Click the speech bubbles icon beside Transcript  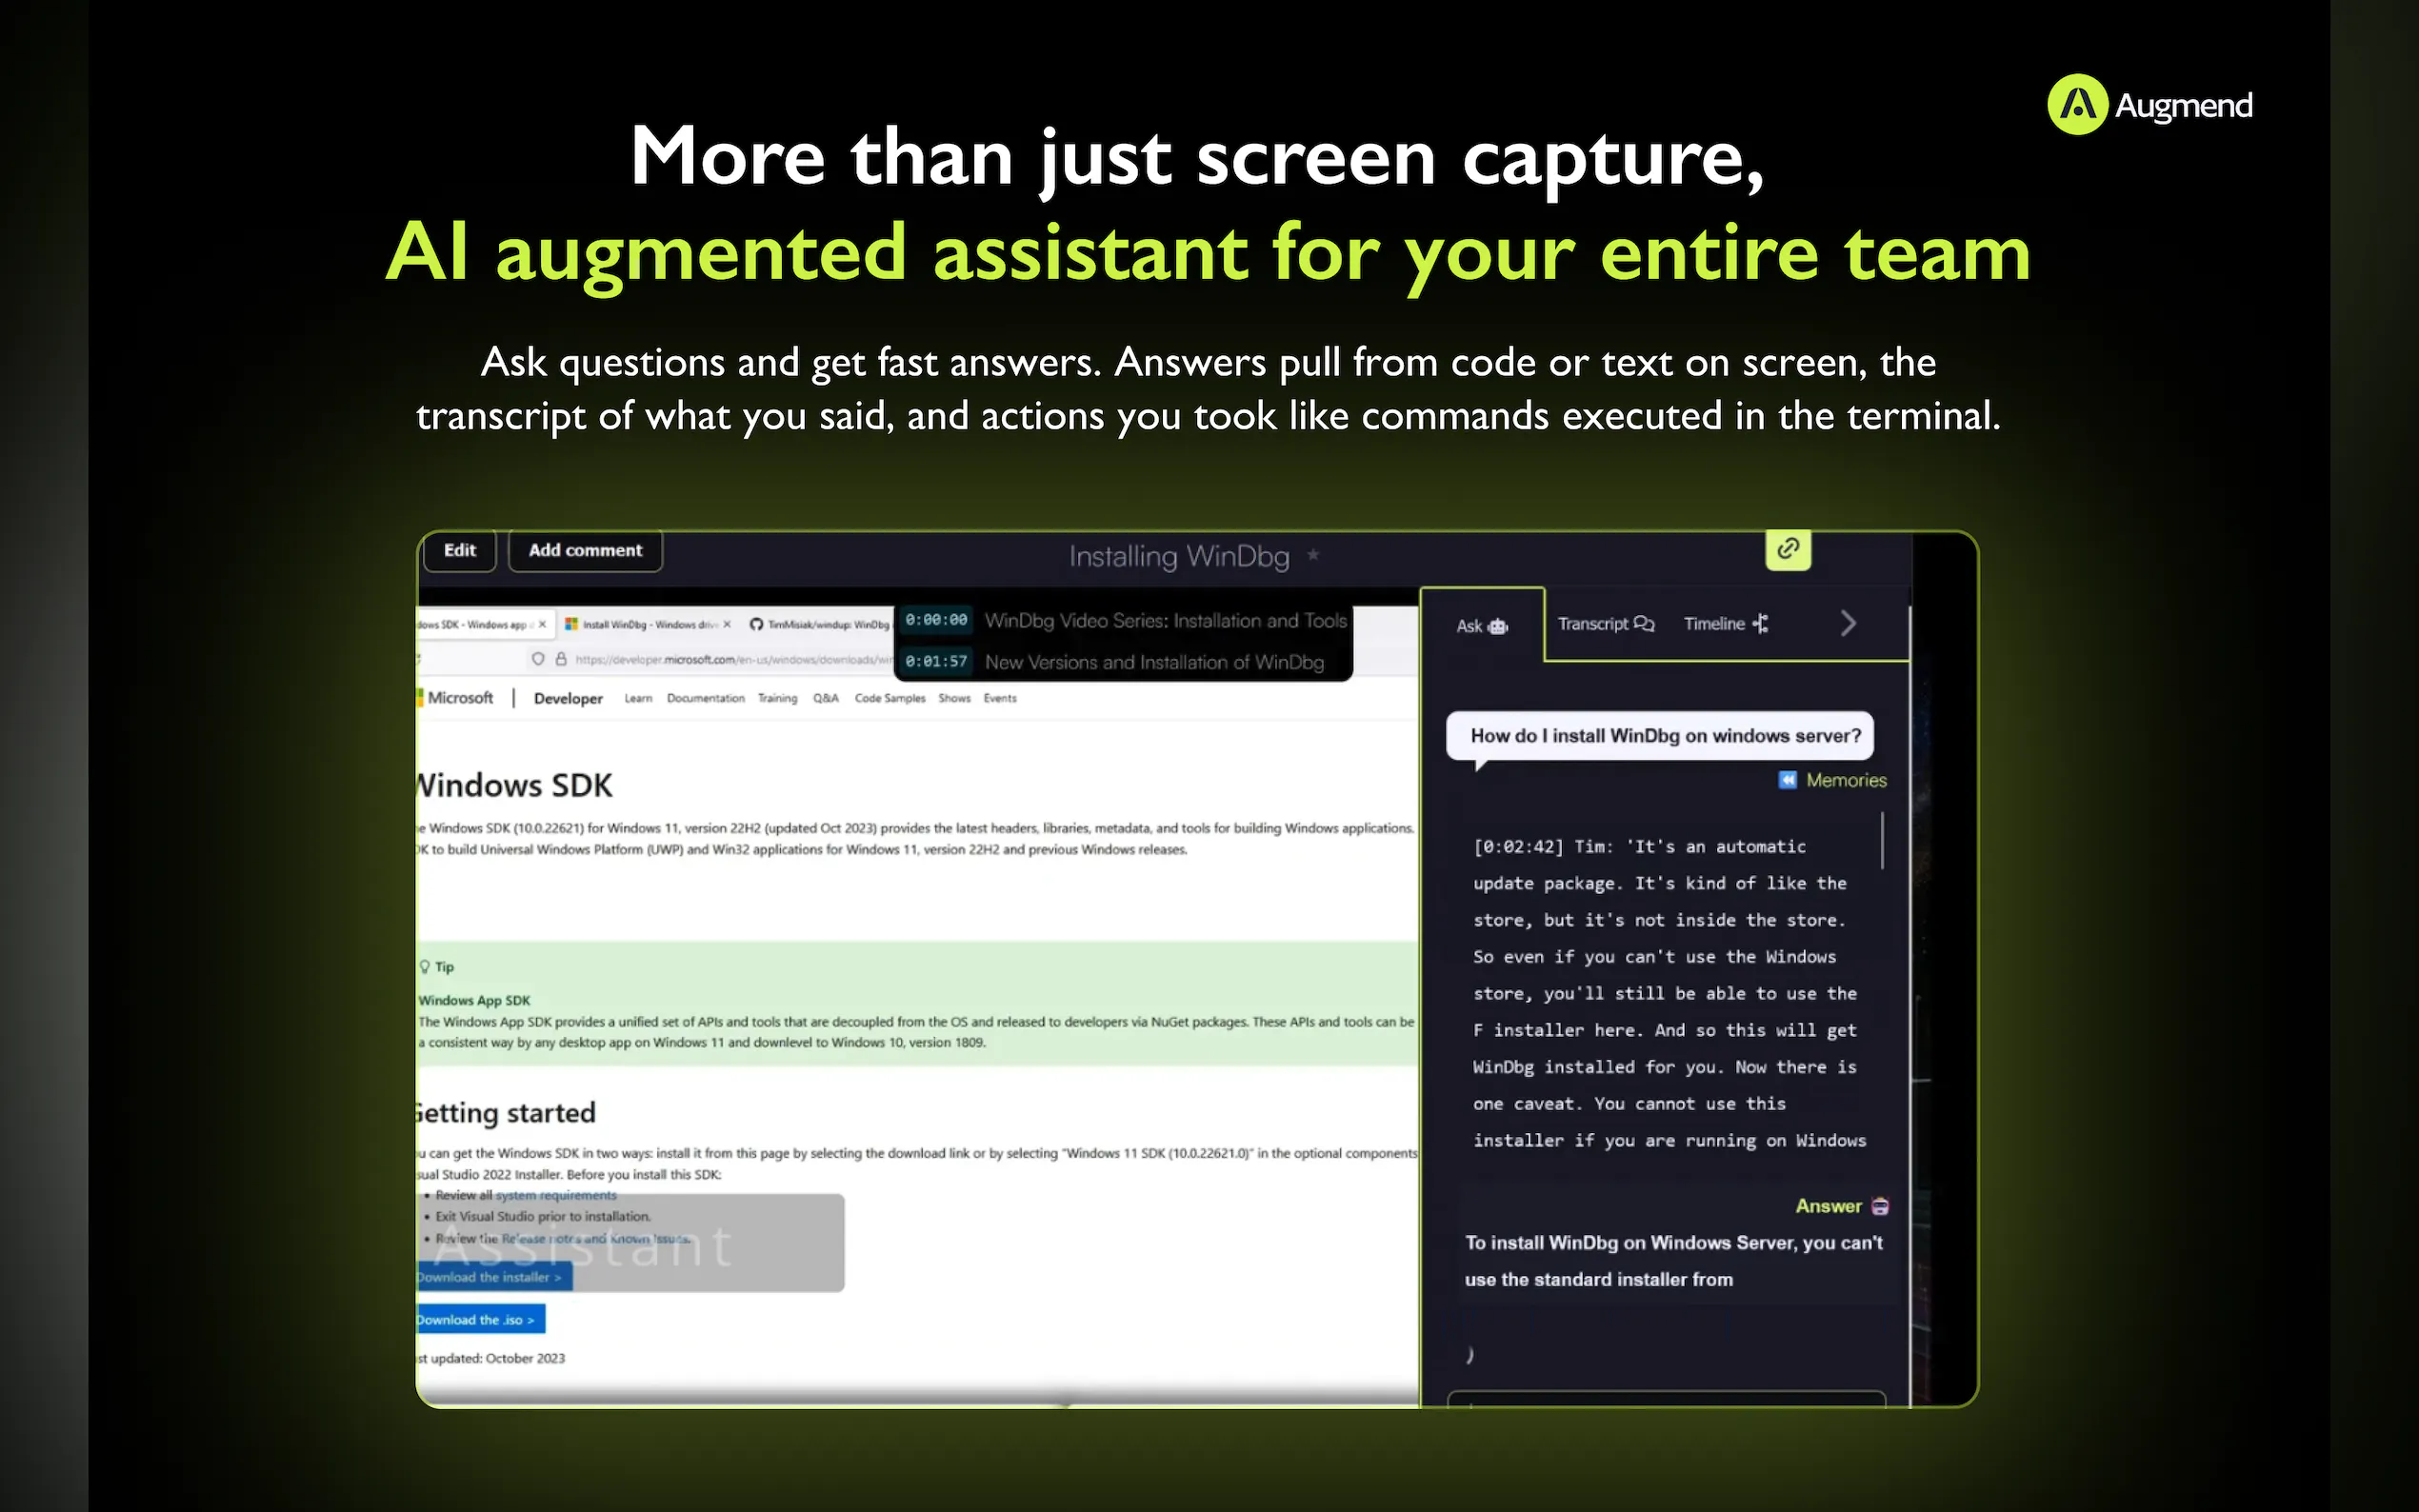1644,624
